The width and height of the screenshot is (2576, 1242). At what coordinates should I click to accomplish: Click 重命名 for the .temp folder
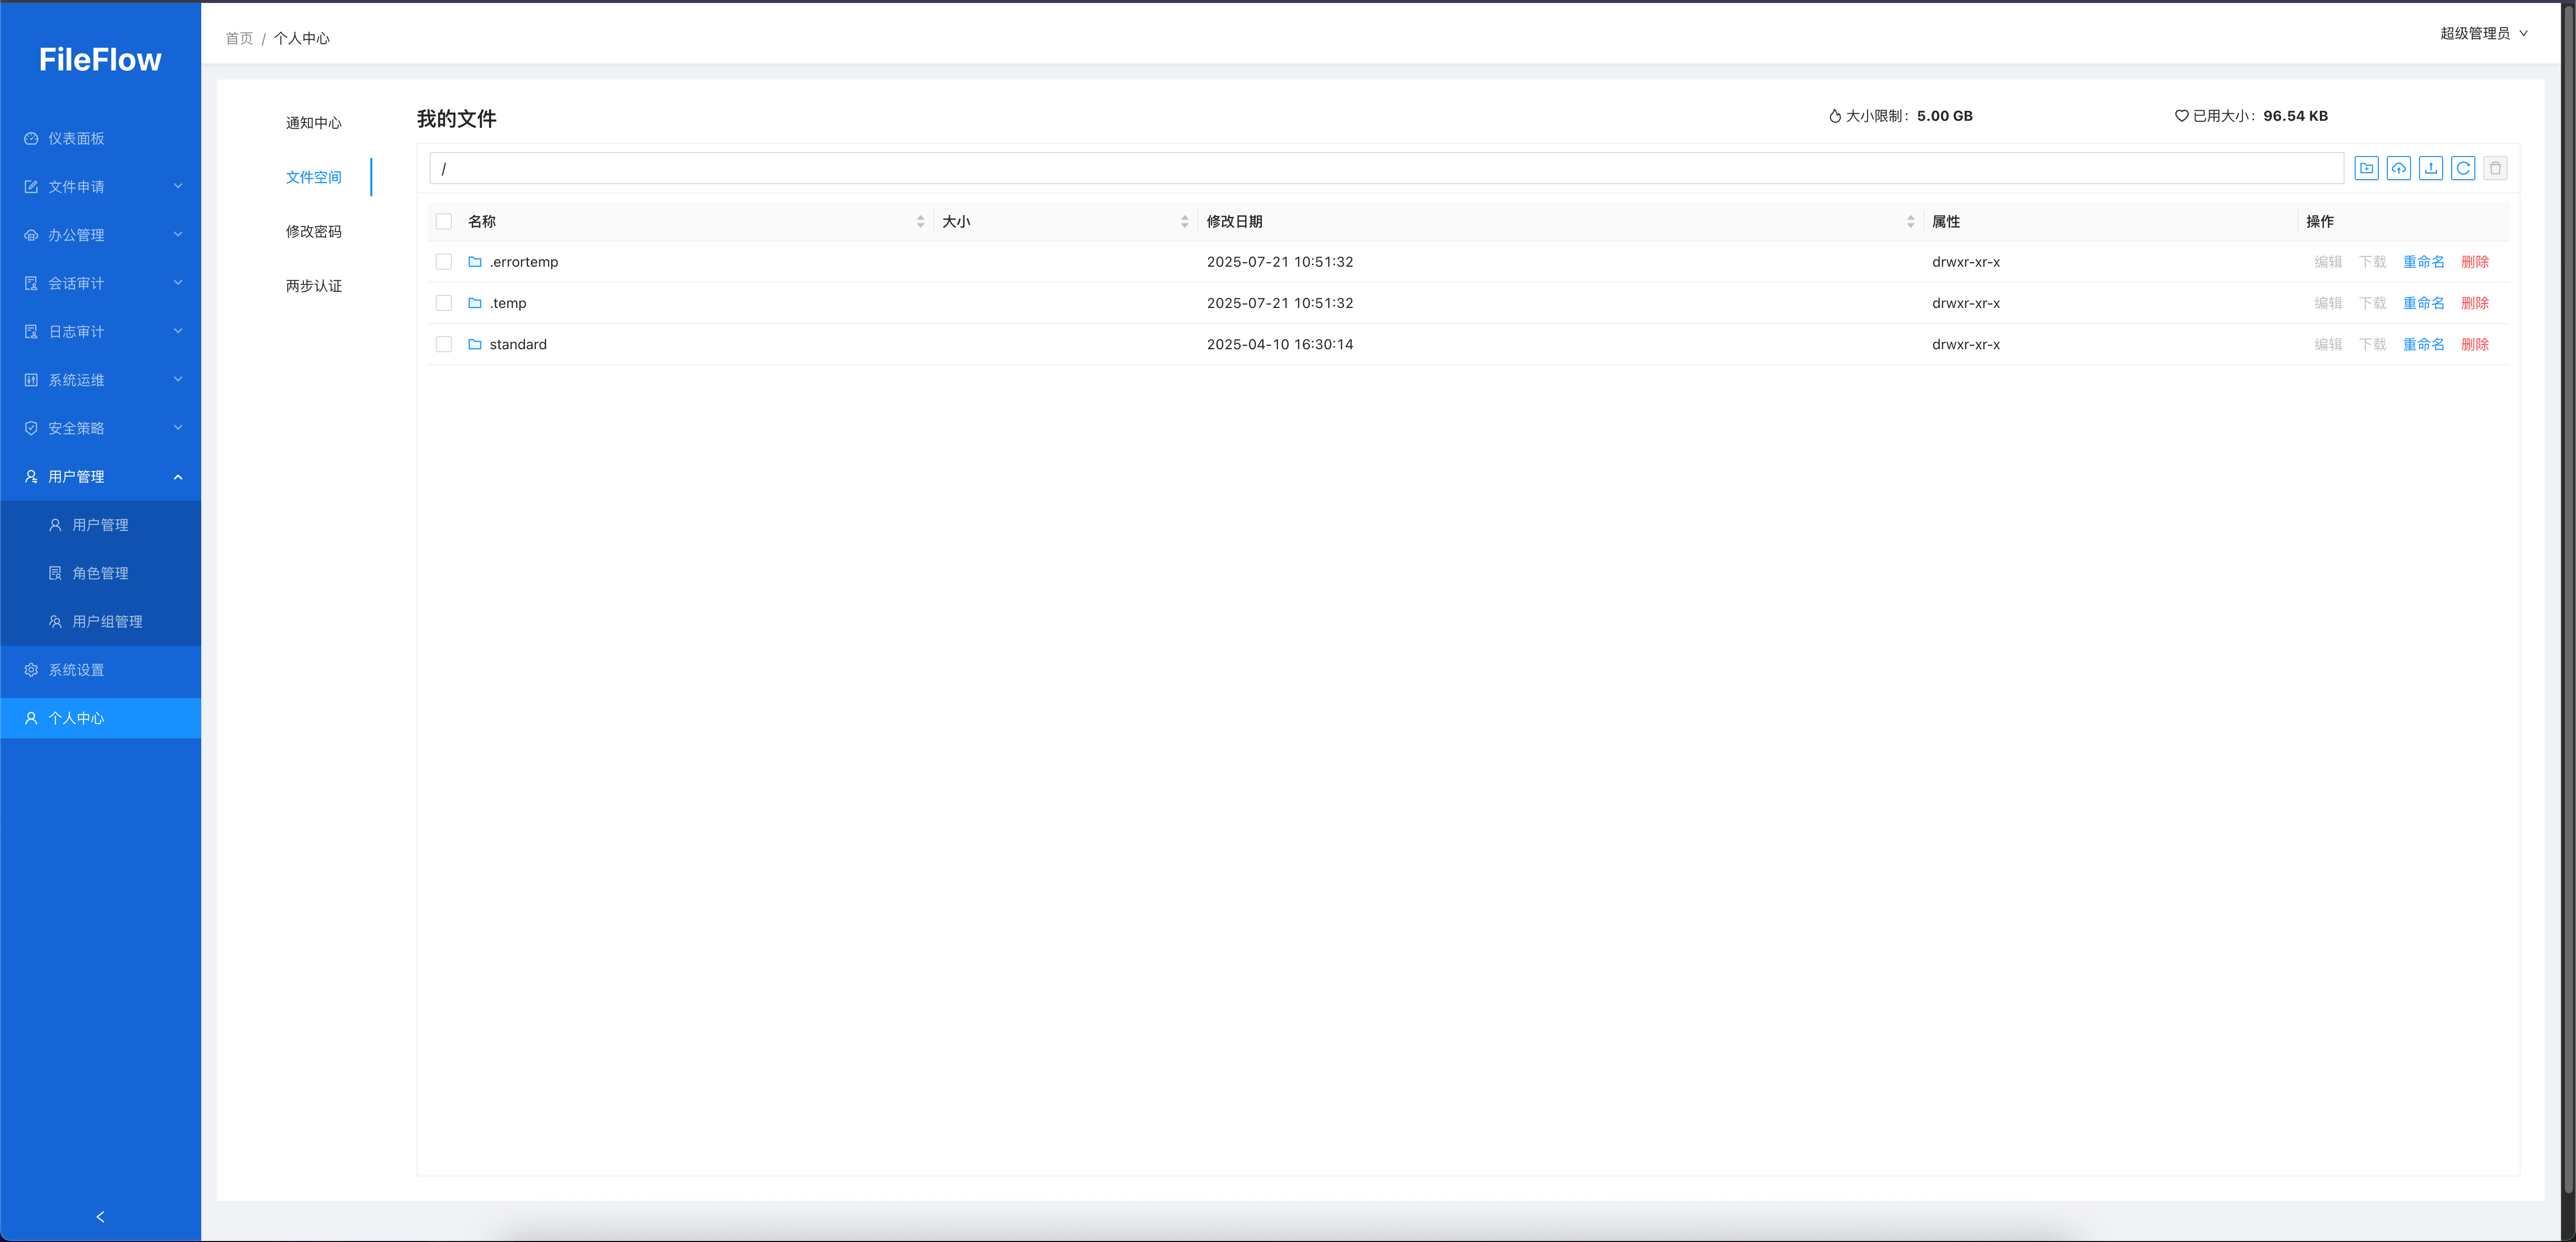(x=2423, y=303)
